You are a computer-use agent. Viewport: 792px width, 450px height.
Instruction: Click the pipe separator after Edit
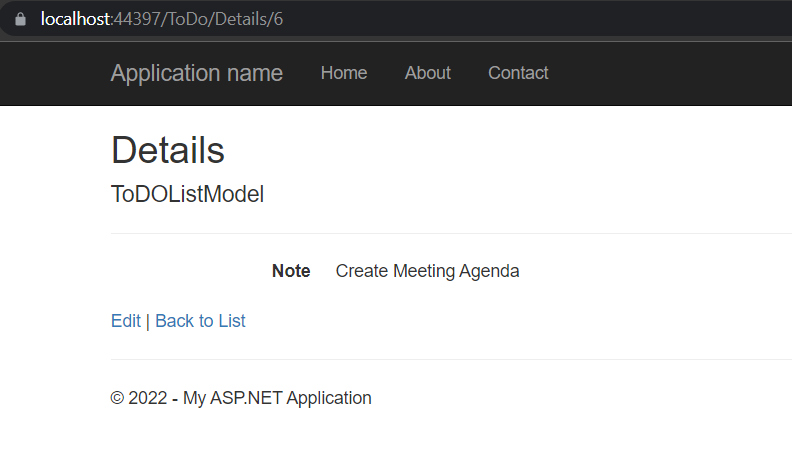(148, 321)
